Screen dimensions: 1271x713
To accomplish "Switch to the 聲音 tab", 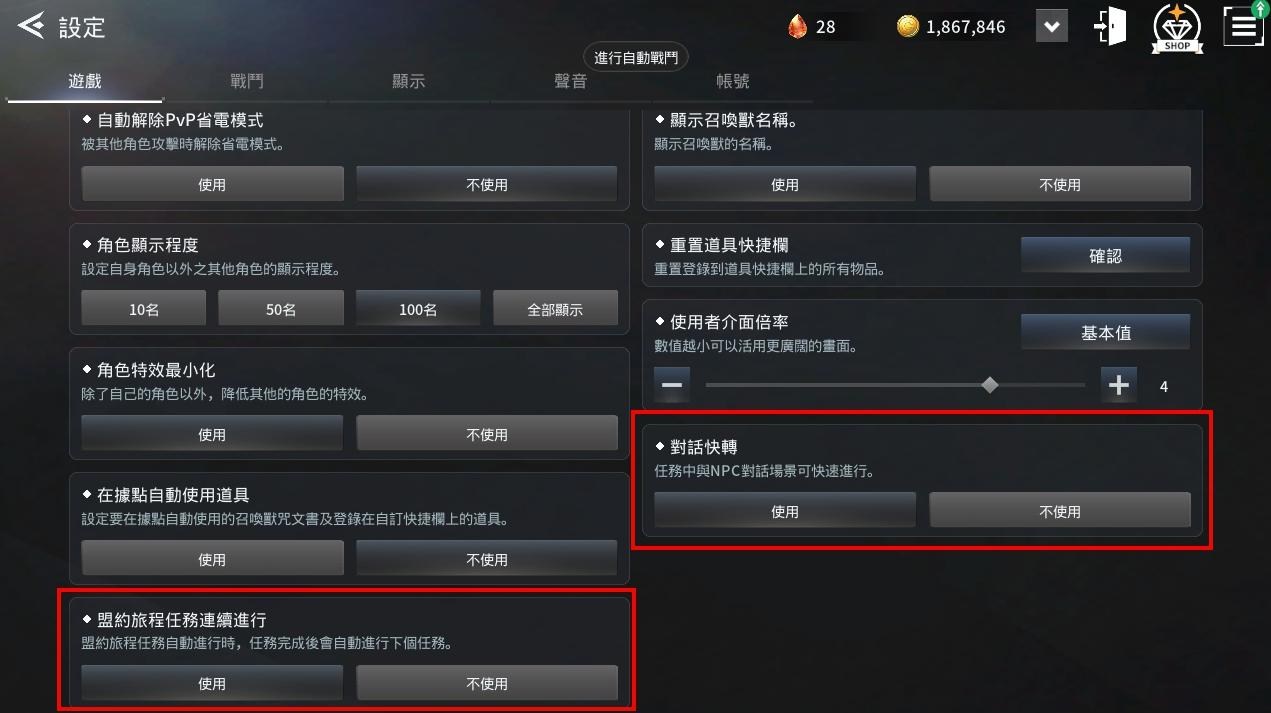I will click(571, 82).
